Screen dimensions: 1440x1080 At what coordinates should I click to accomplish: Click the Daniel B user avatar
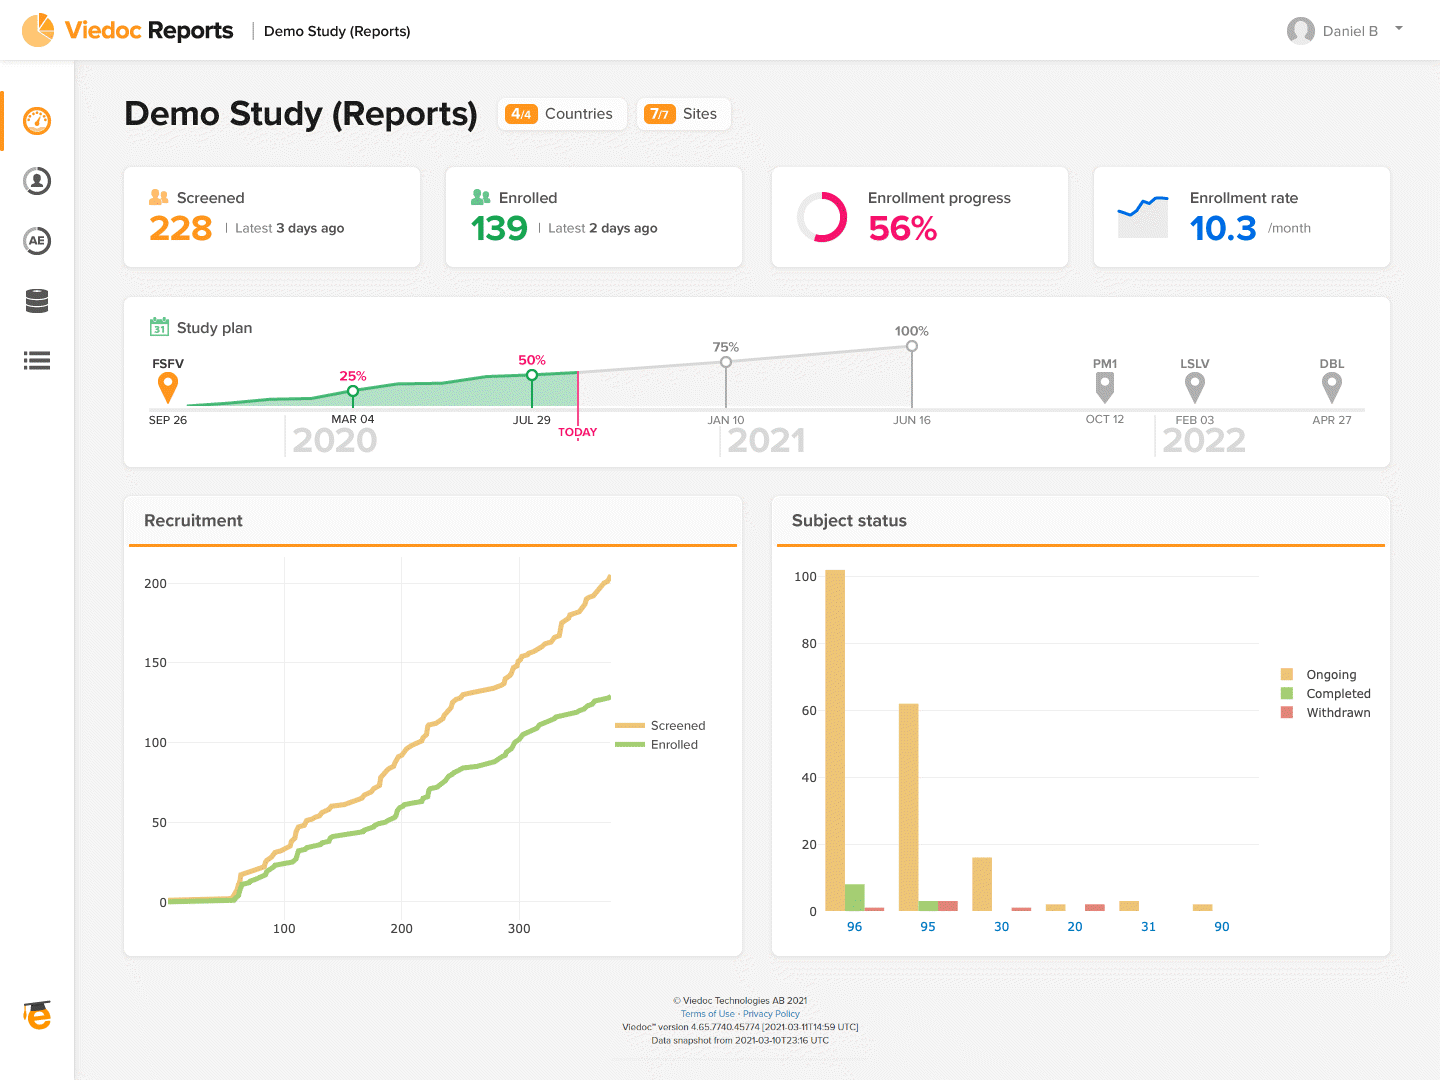(x=1300, y=31)
